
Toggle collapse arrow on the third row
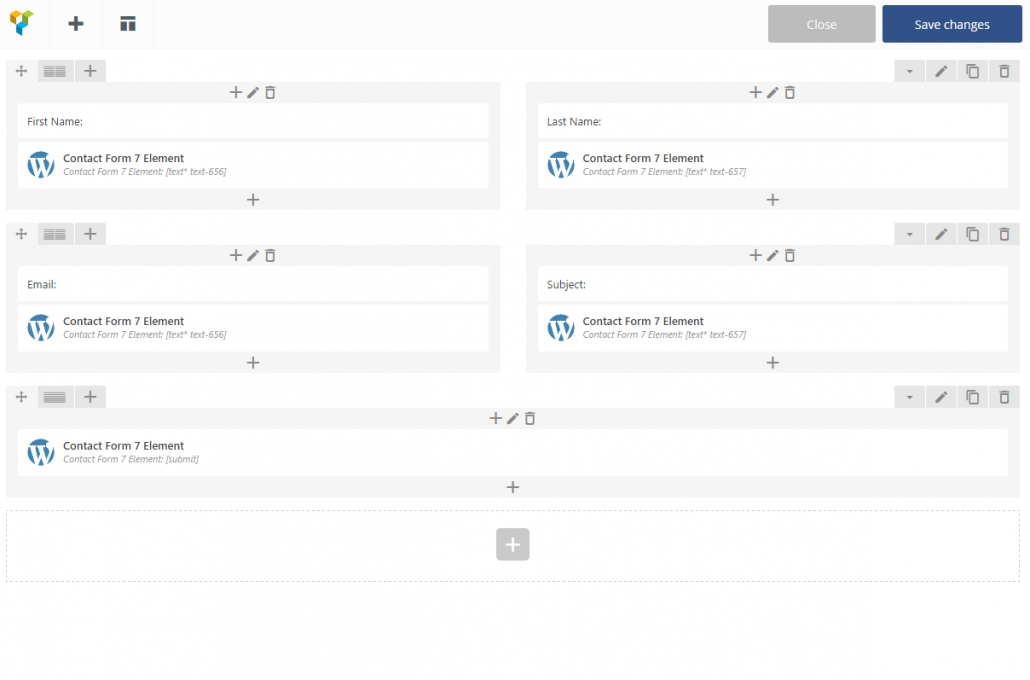click(x=909, y=397)
